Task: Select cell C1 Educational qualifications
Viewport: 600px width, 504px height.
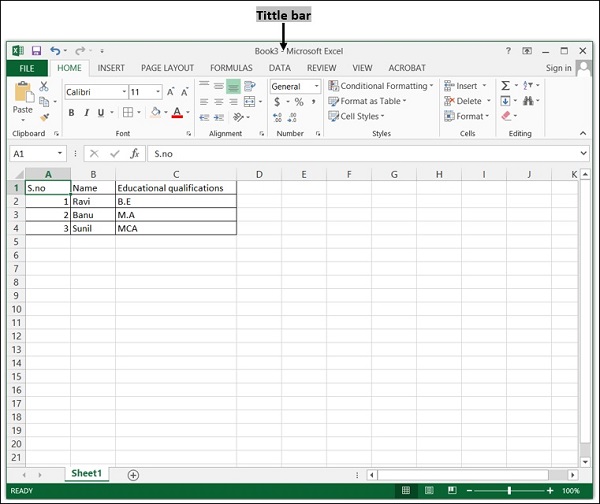Action: click(175, 188)
